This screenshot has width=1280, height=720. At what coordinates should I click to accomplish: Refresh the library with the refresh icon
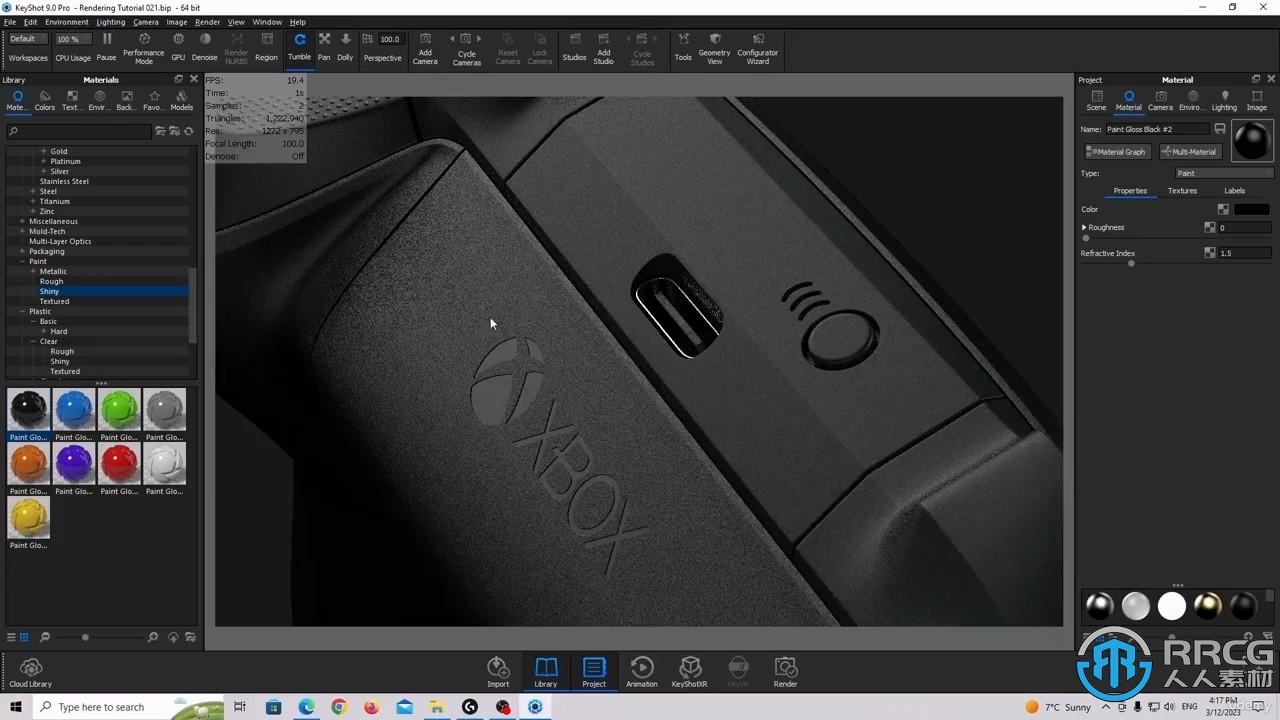pos(188,131)
